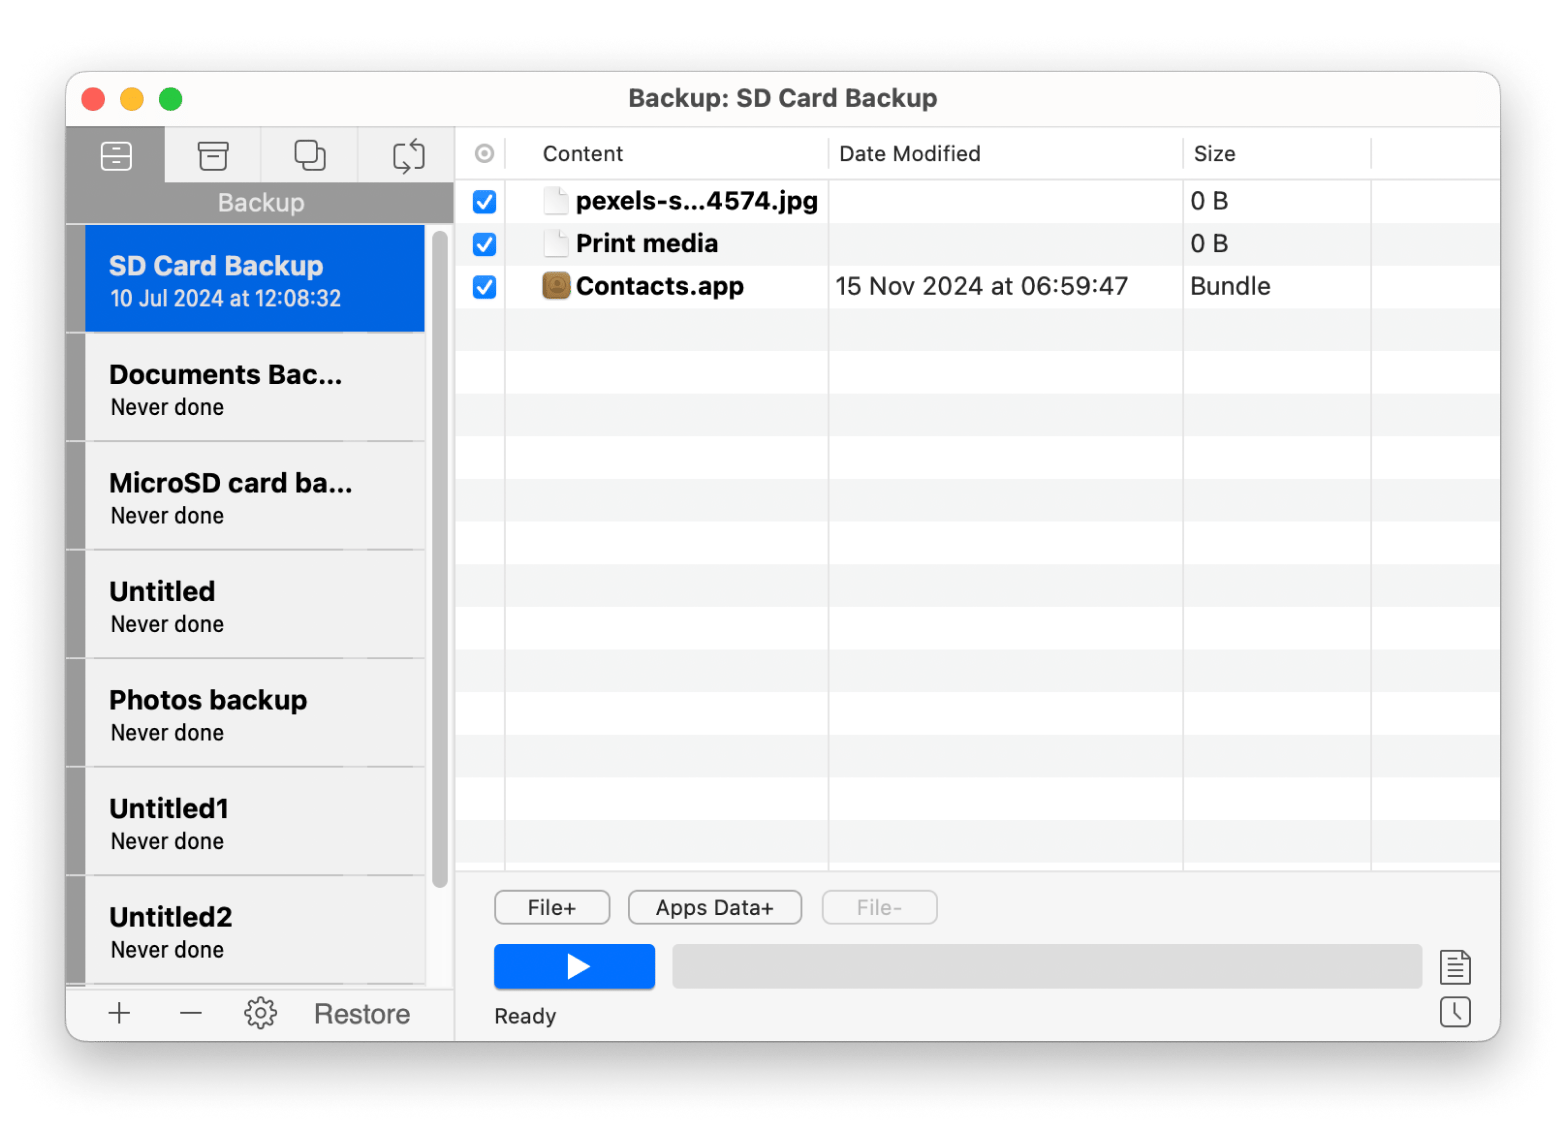This screenshot has width=1560, height=1136.
Task: Click the pexels jpg file icon
Action: point(556,201)
